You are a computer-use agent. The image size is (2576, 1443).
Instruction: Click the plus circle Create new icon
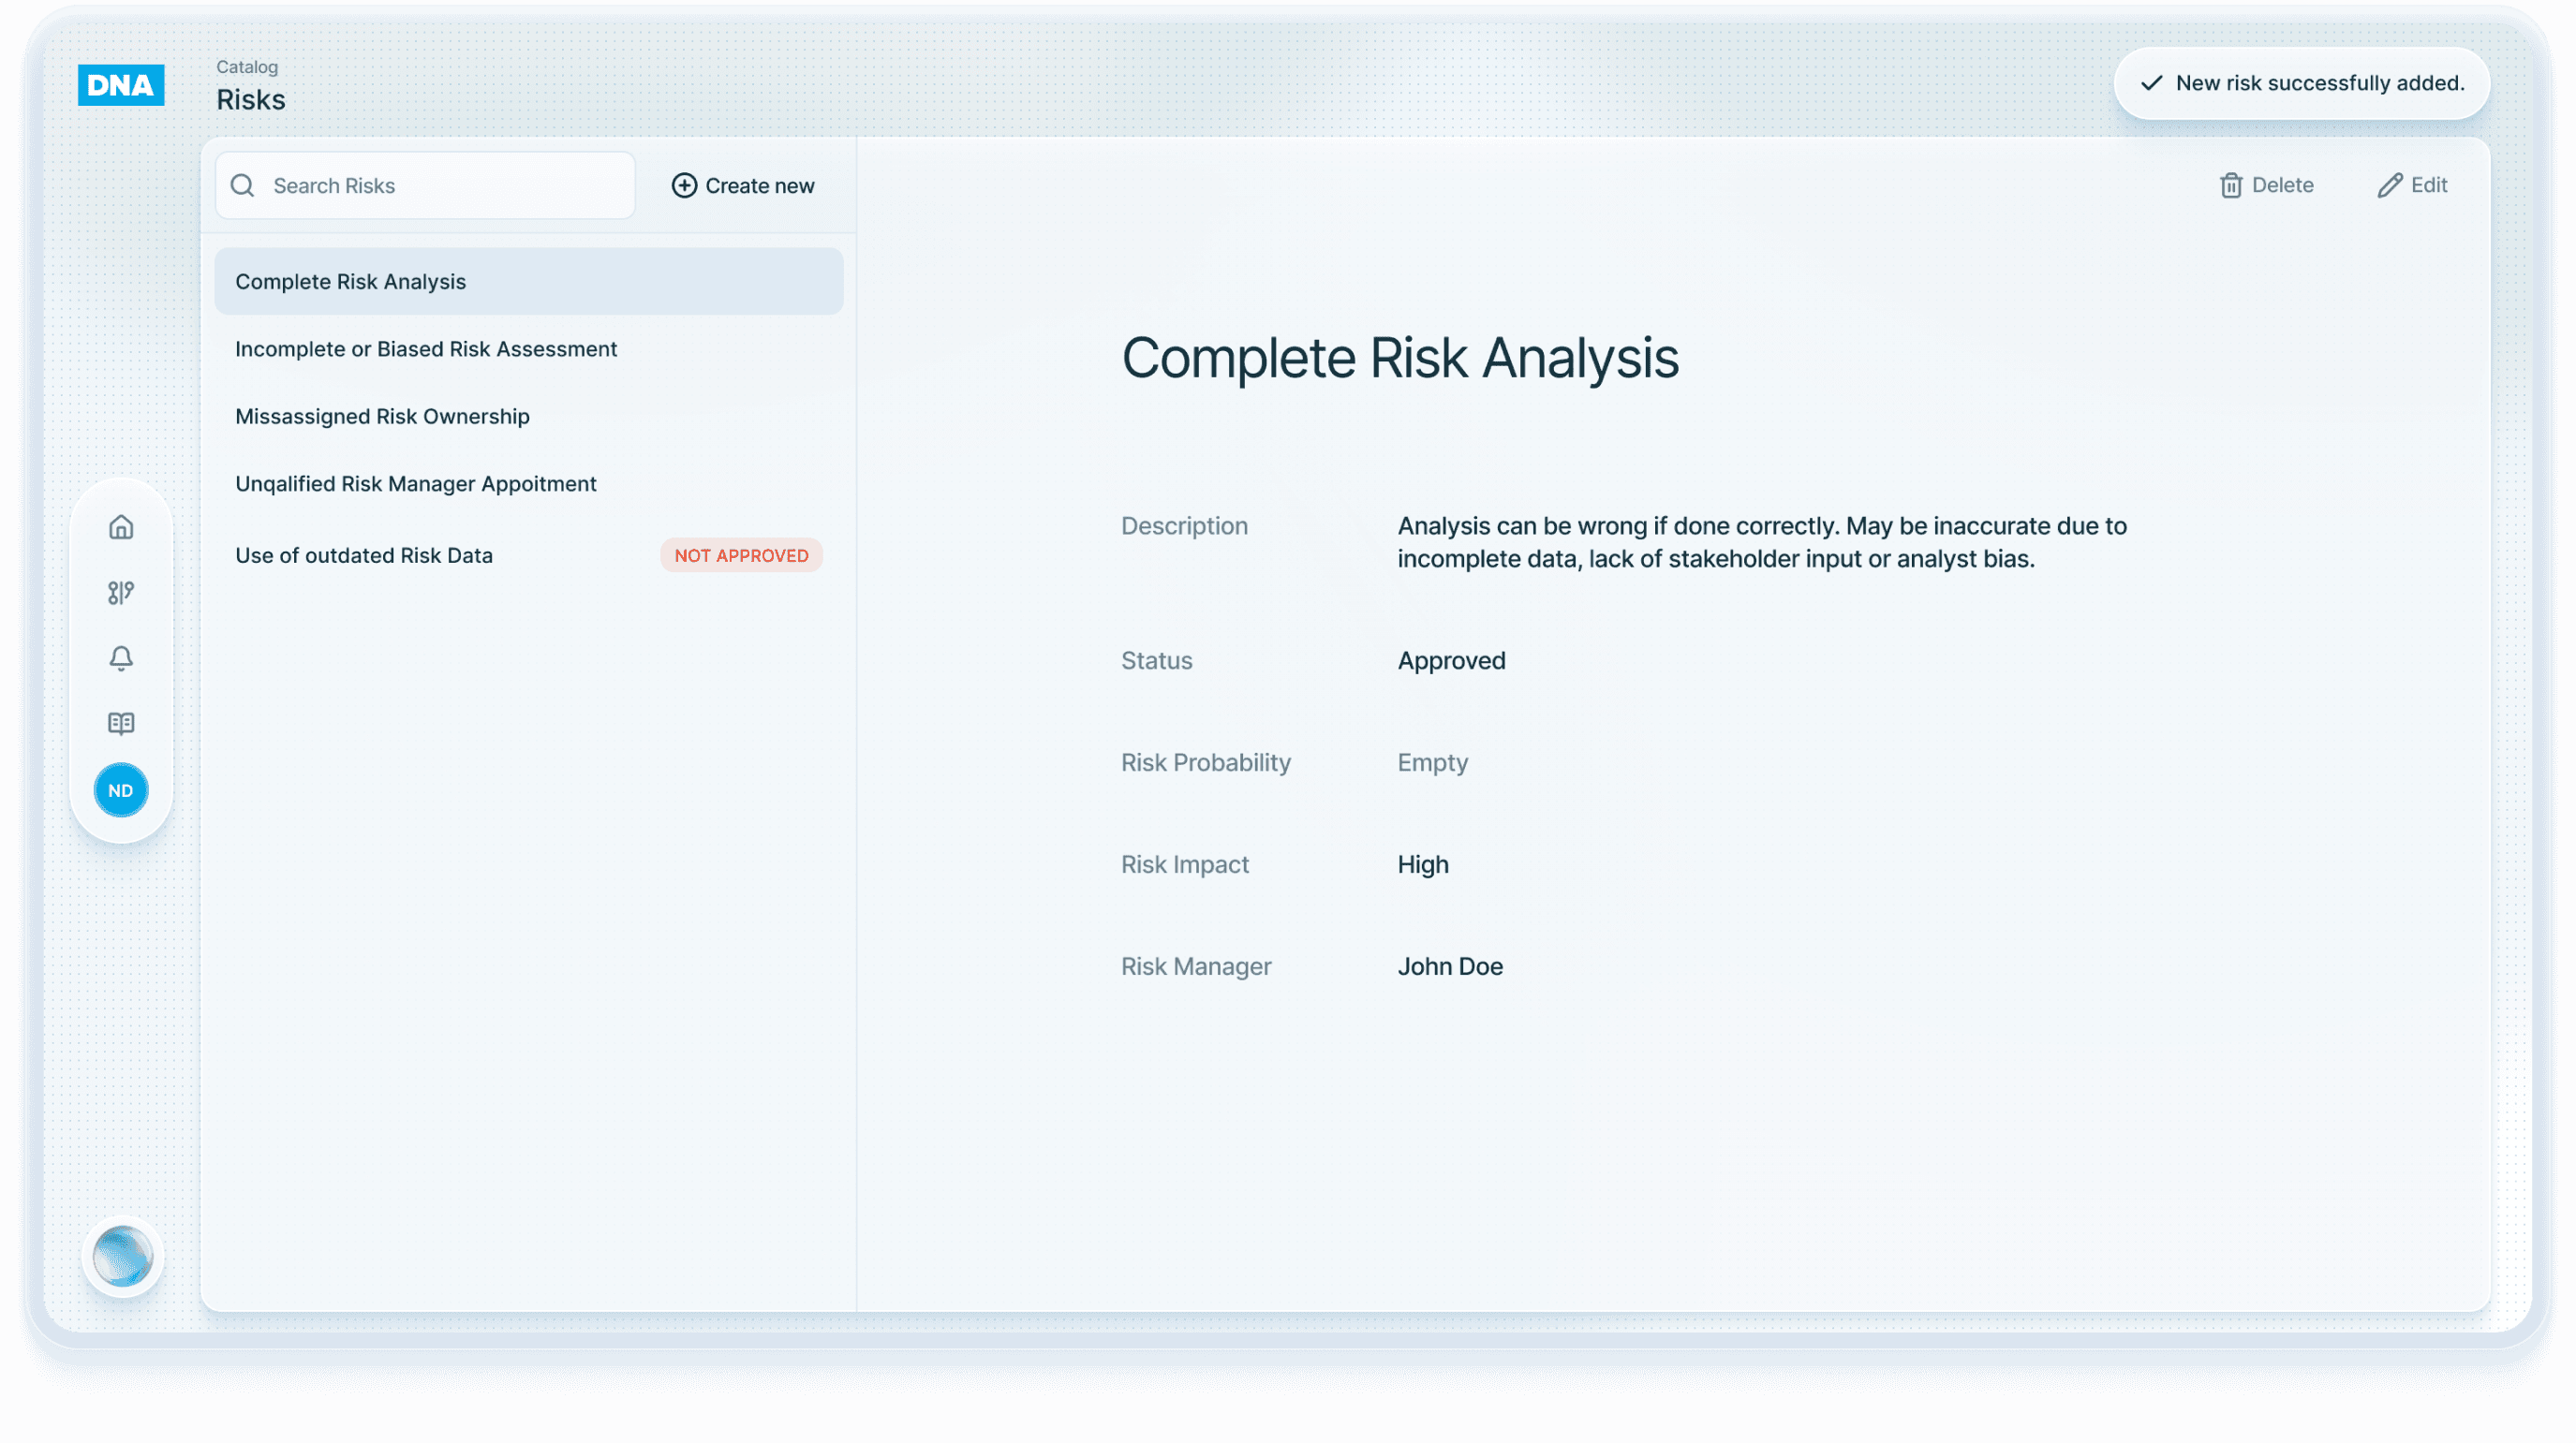point(684,185)
